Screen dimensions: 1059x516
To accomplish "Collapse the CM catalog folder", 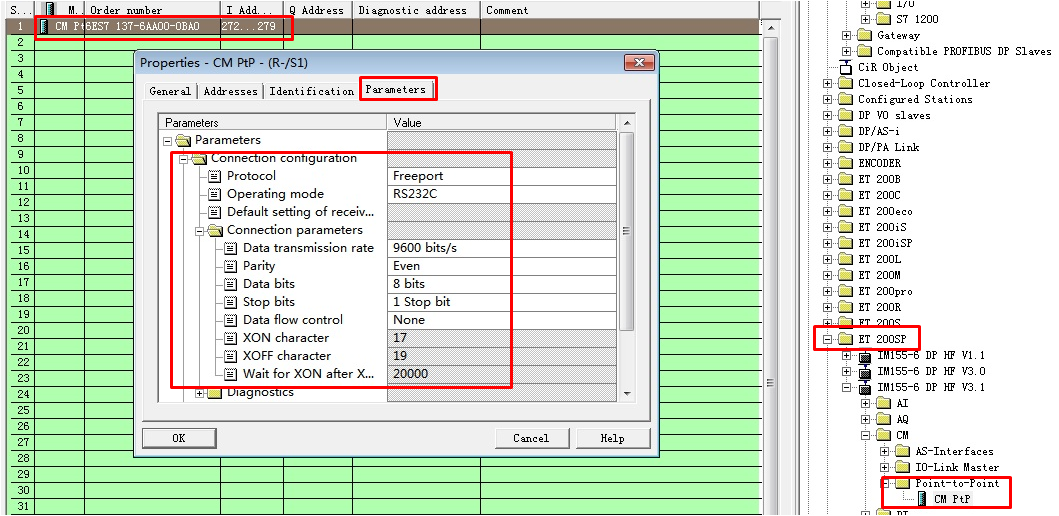I will click(866, 436).
